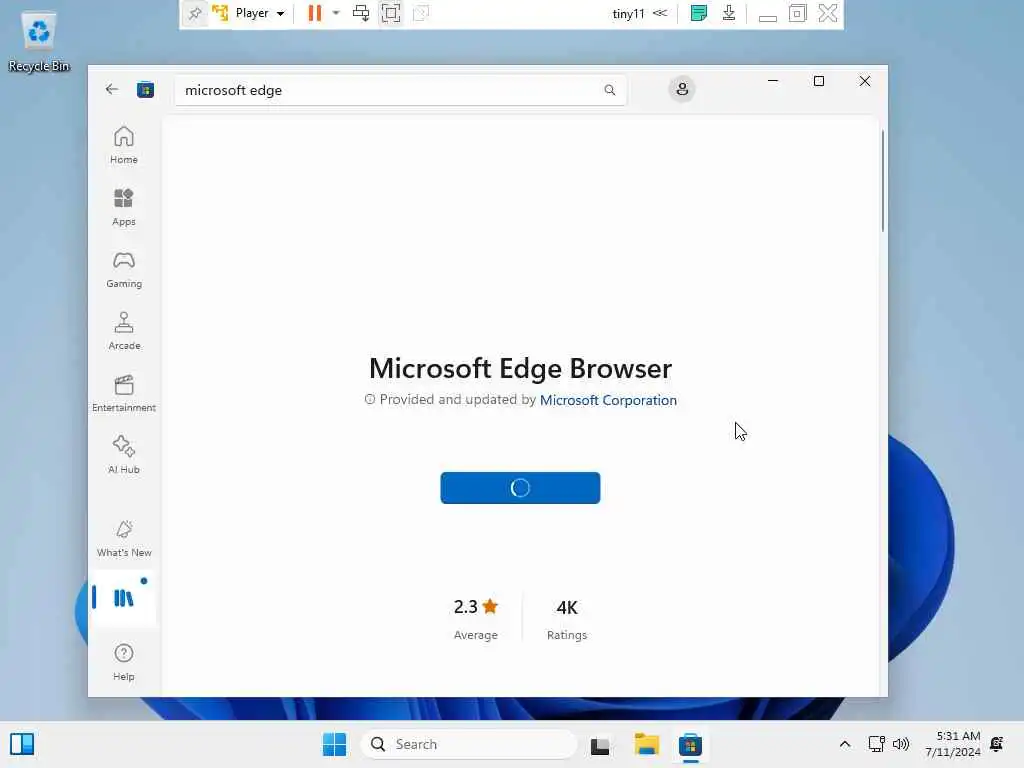This screenshot has height=768, width=1024.
Task: Open the Library icon in sidebar
Action: pos(123,598)
